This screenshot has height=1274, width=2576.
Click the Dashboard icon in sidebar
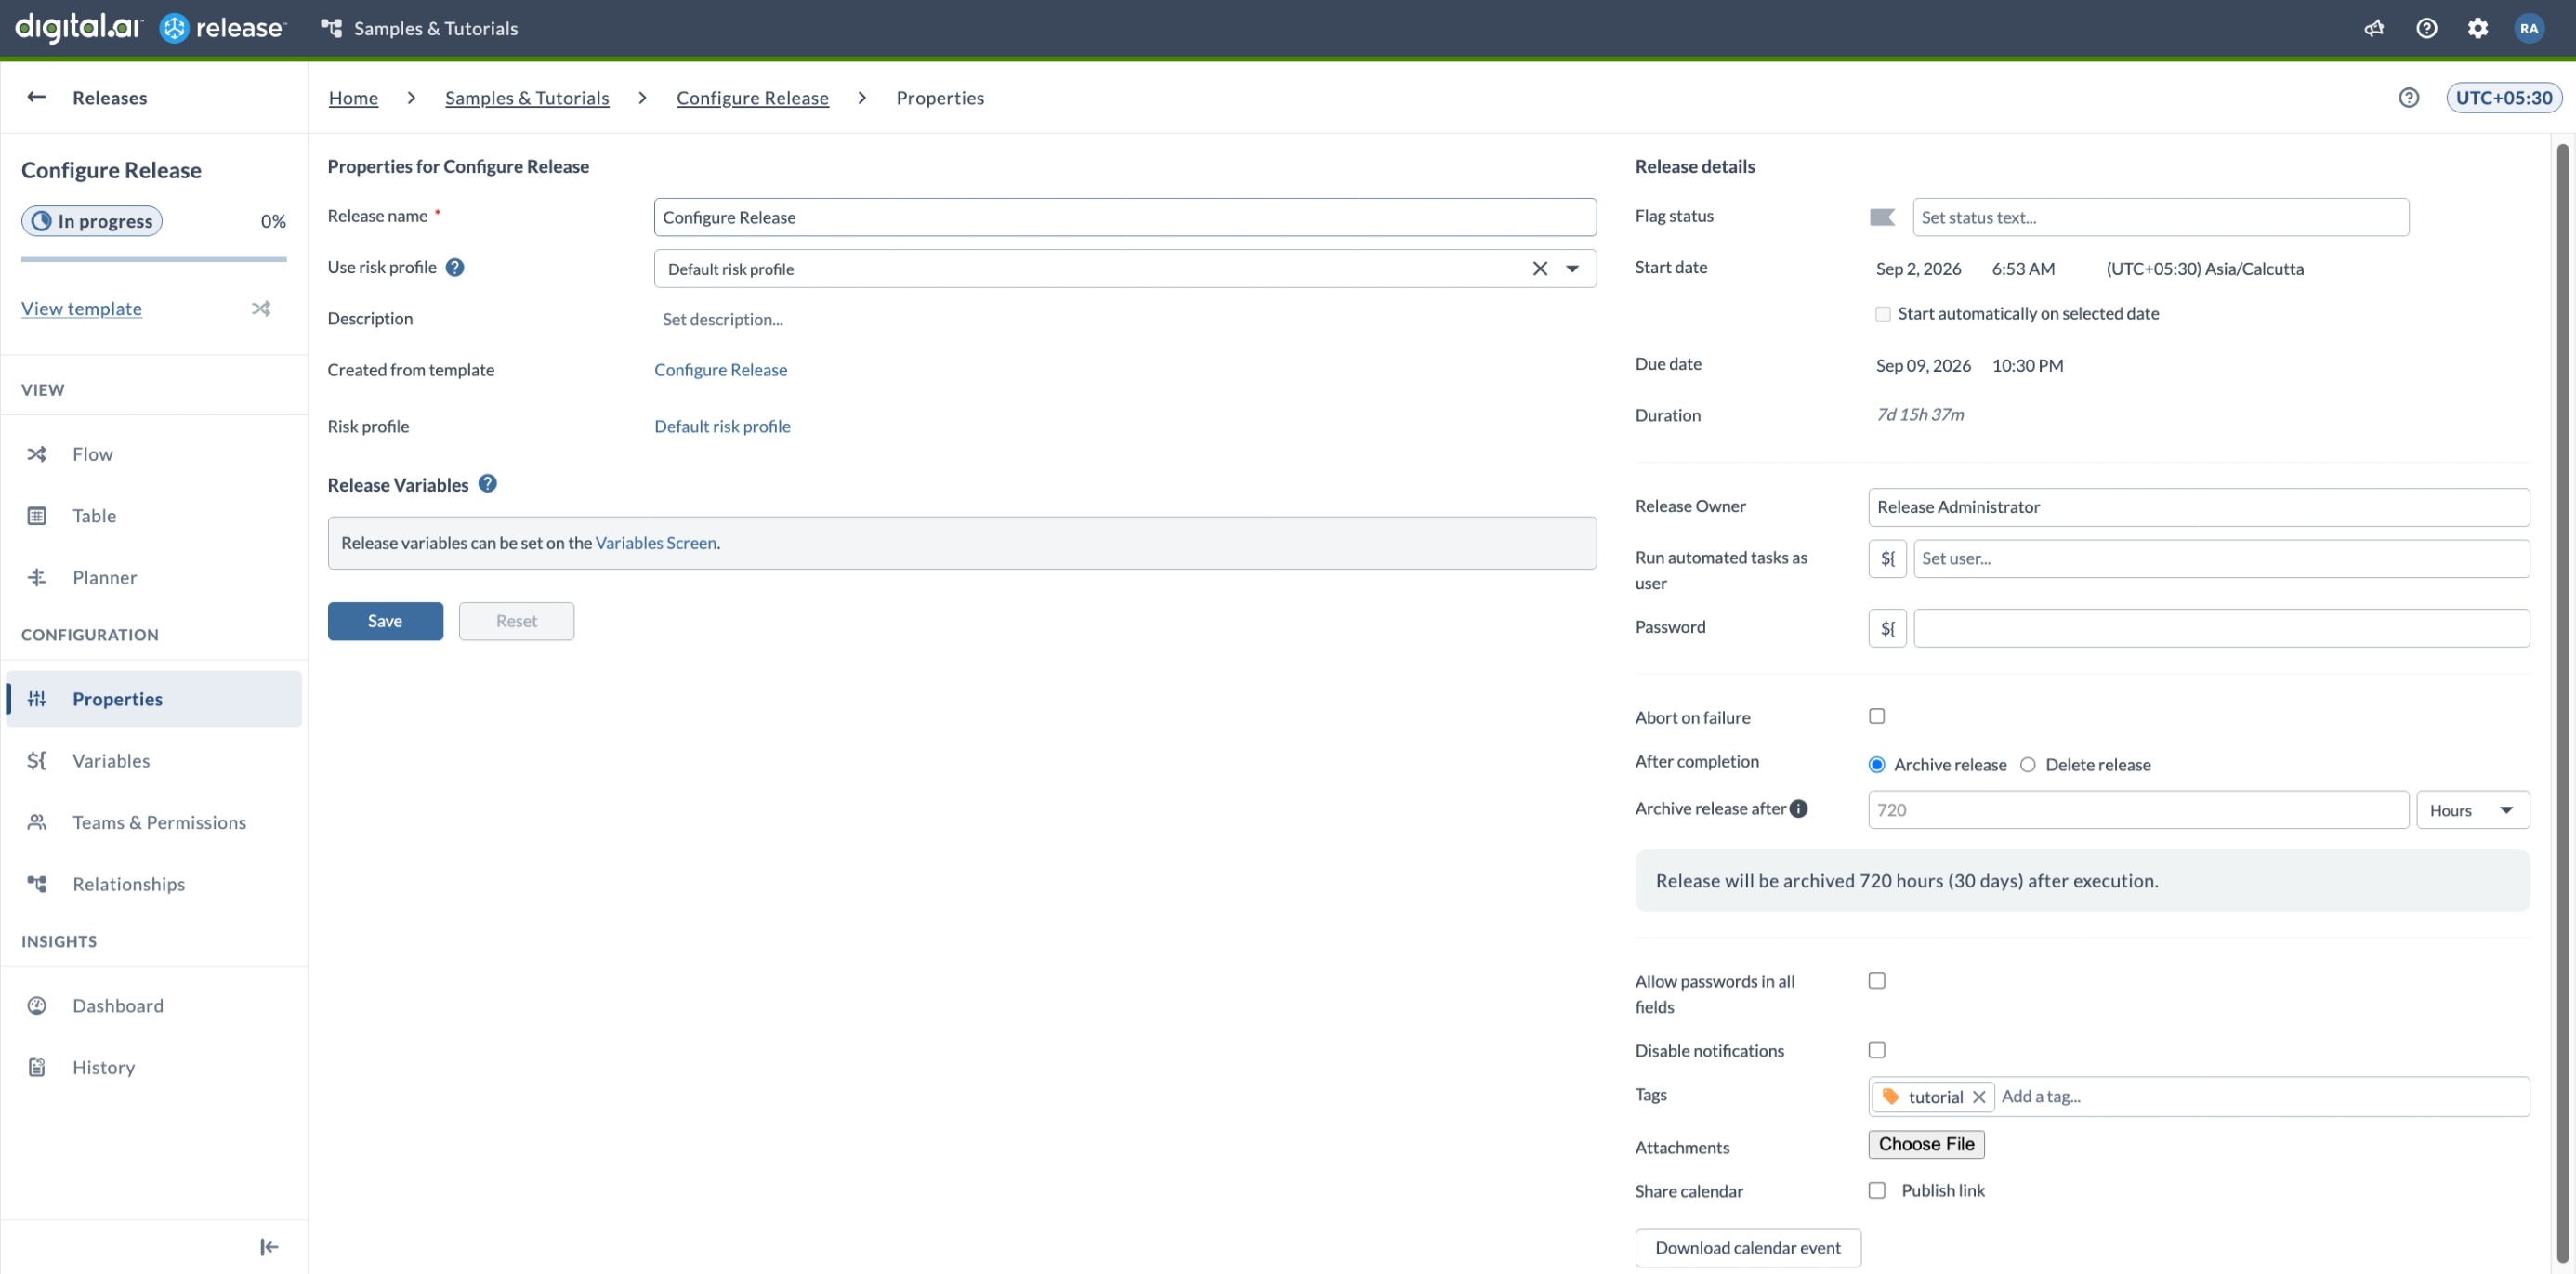point(37,1005)
